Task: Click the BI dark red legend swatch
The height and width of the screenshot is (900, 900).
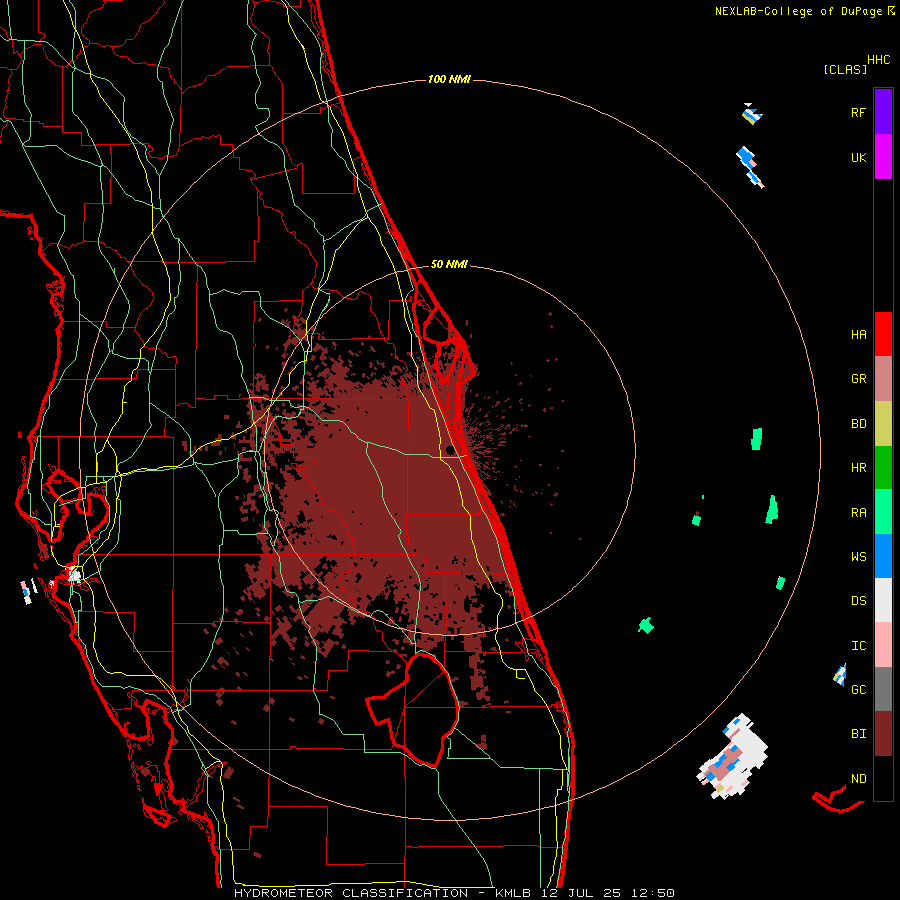Action: (883, 734)
